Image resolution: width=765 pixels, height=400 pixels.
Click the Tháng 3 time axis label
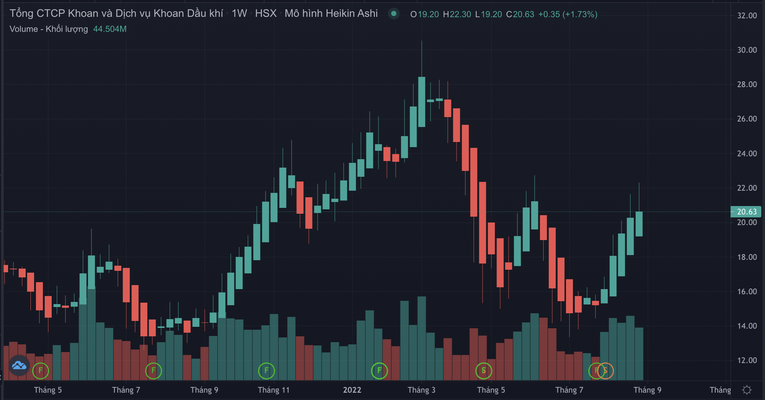pyautogui.click(x=421, y=390)
